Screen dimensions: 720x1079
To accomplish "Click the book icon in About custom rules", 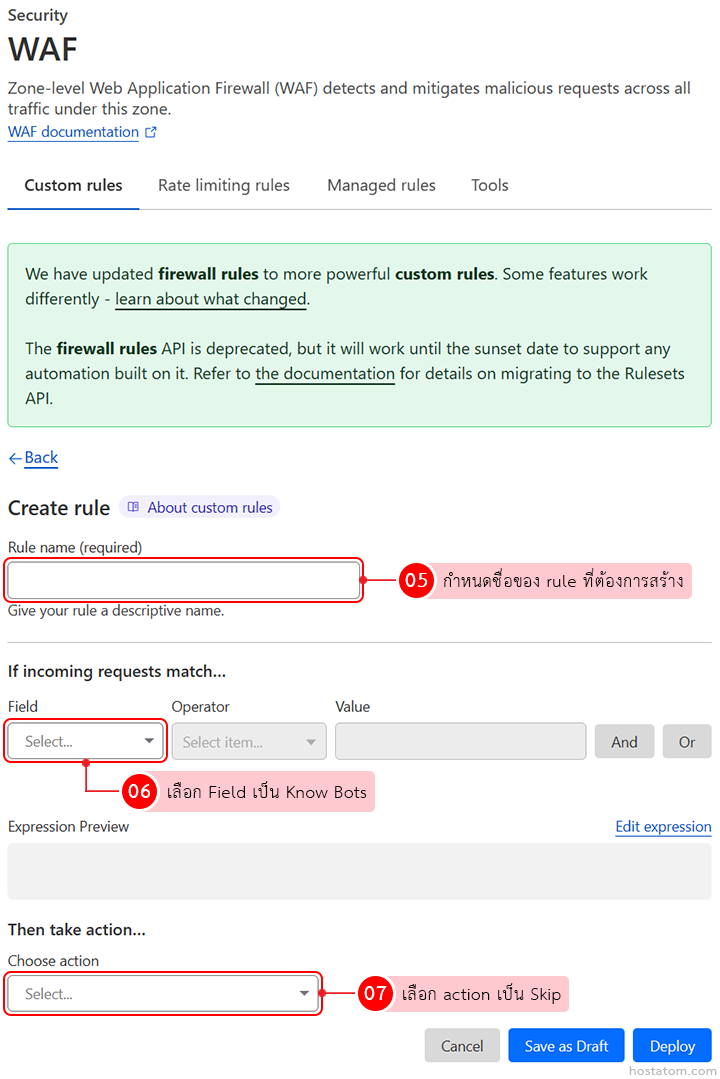I will [x=133, y=508].
